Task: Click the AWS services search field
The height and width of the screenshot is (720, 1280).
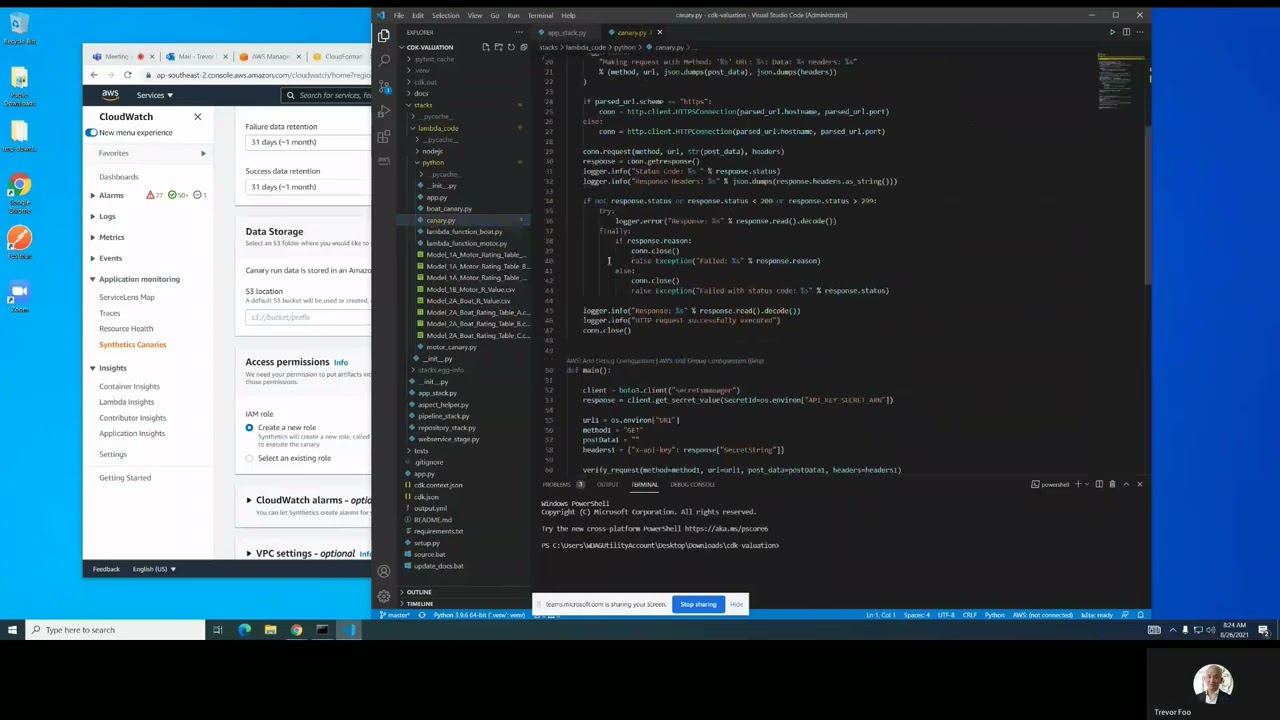Action: 326,95
